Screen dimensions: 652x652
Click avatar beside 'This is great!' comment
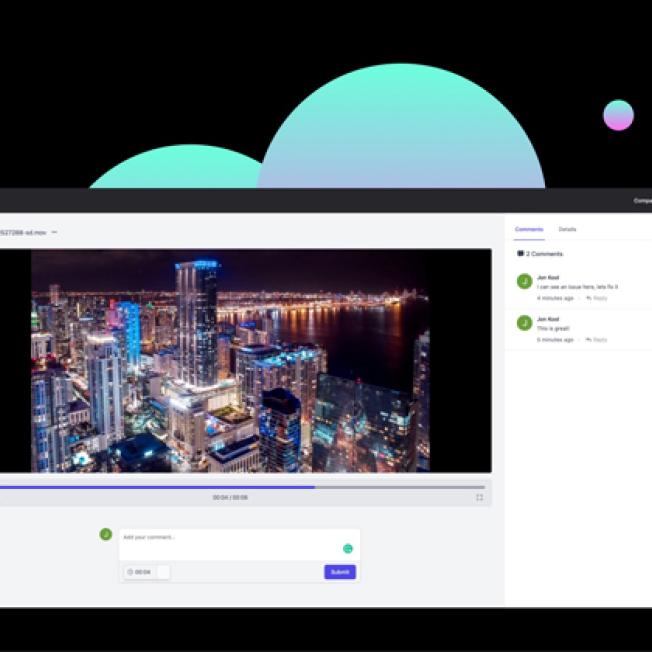[524, 323]
